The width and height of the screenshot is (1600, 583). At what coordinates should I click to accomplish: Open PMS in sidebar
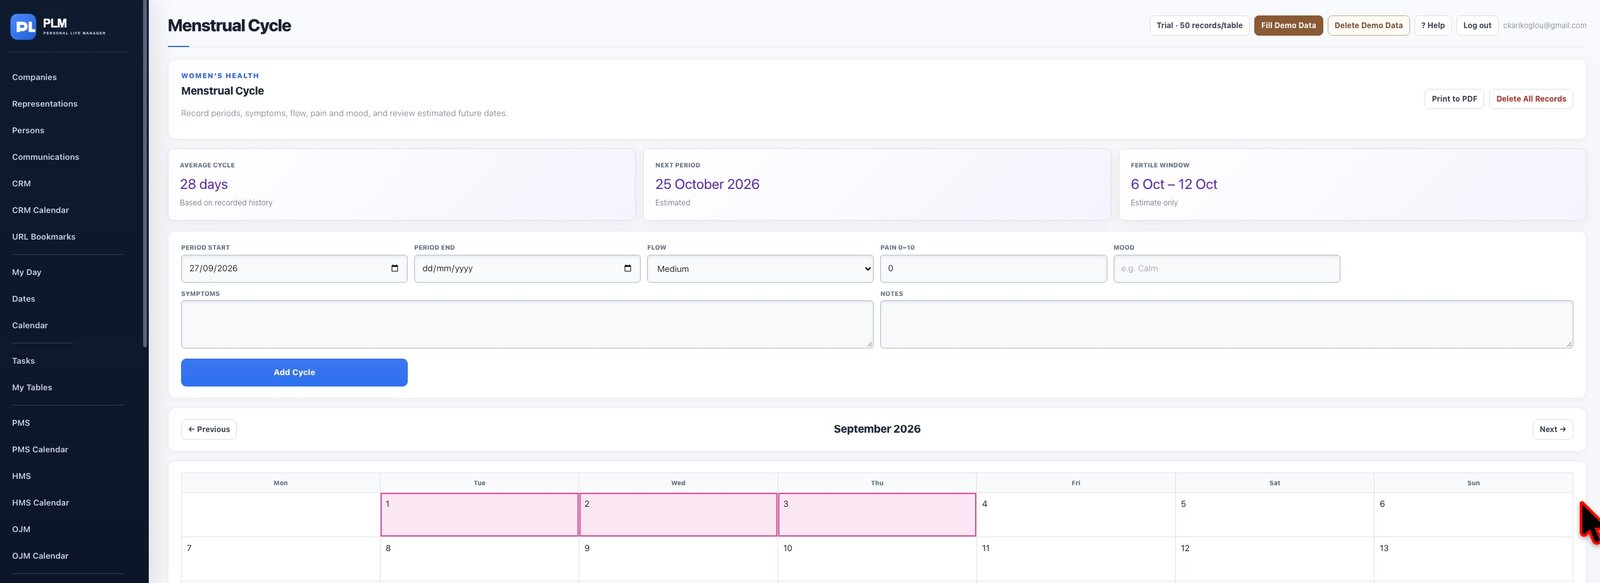point(21,423)
